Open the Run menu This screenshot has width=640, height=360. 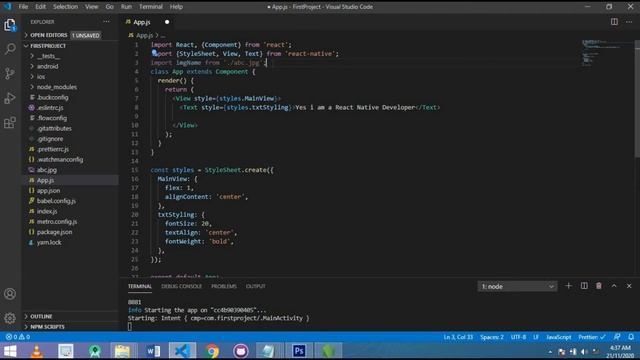coord(126,7)
